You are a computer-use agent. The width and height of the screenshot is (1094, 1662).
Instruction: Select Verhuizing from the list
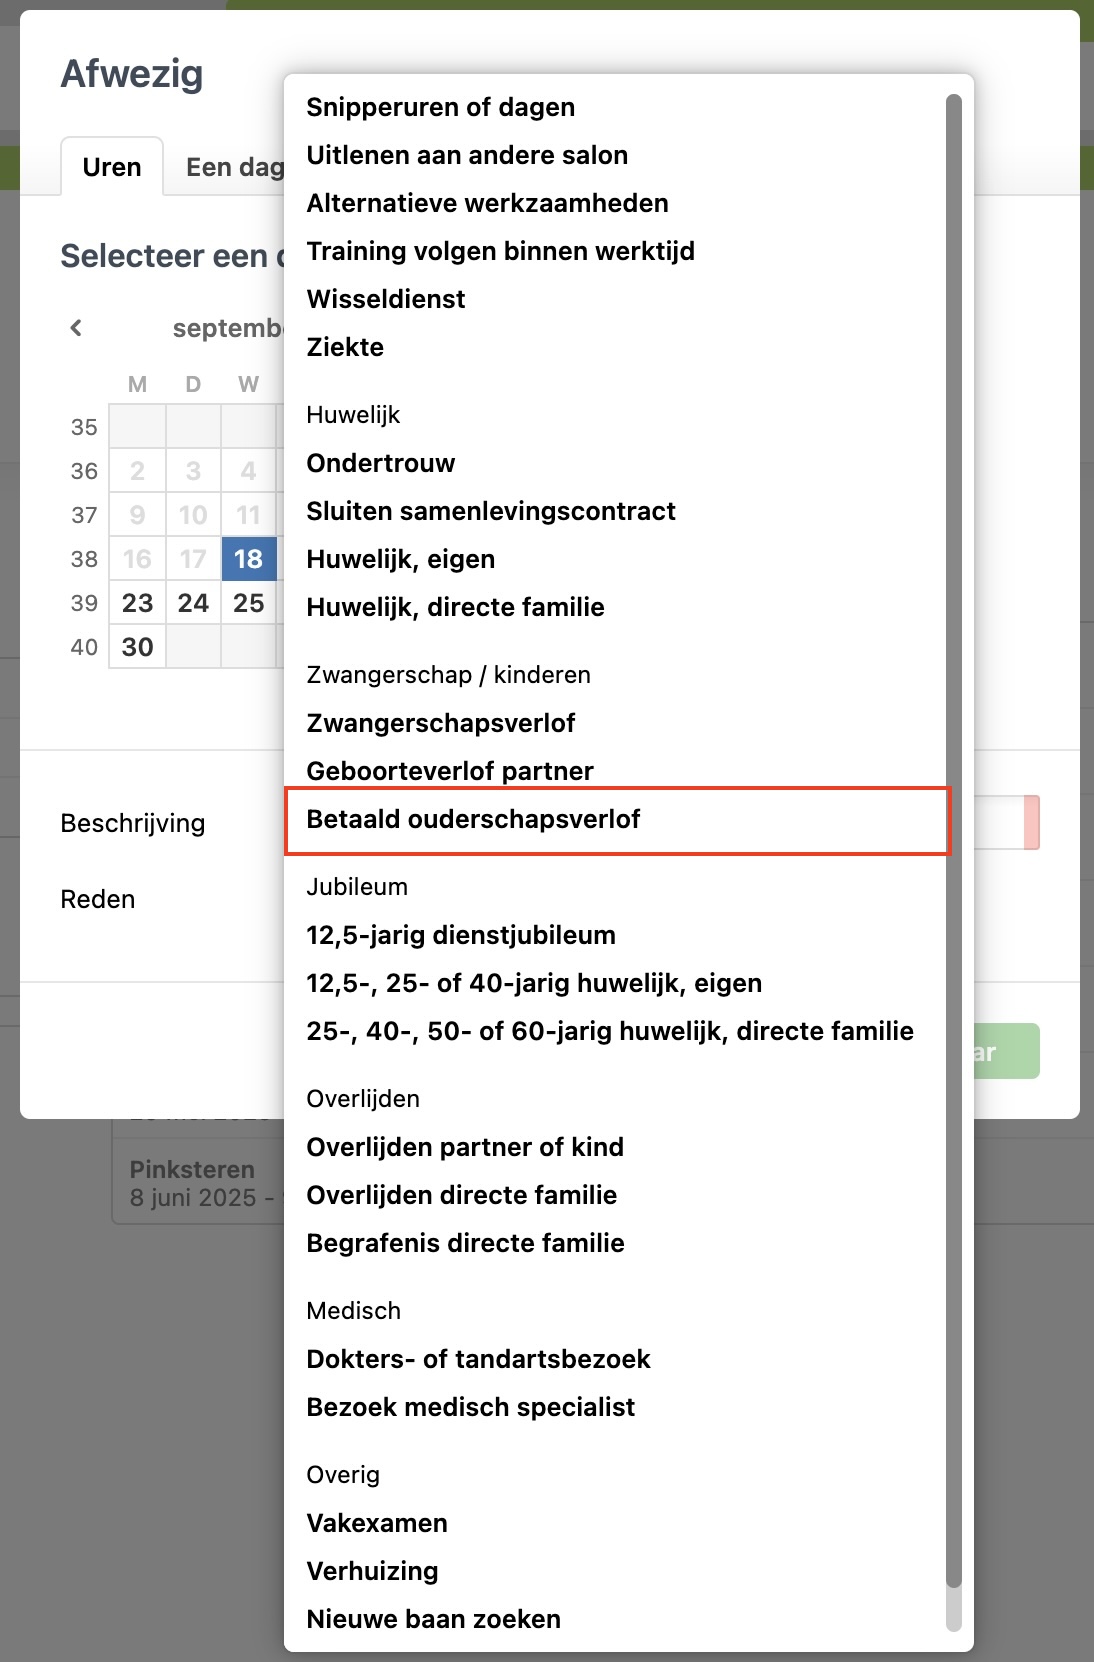372,1572
